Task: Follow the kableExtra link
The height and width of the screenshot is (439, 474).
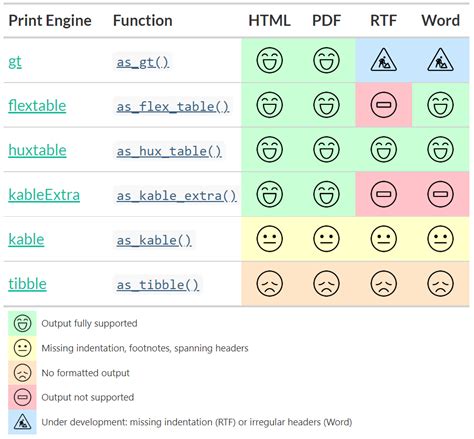Action: (44, 195)
